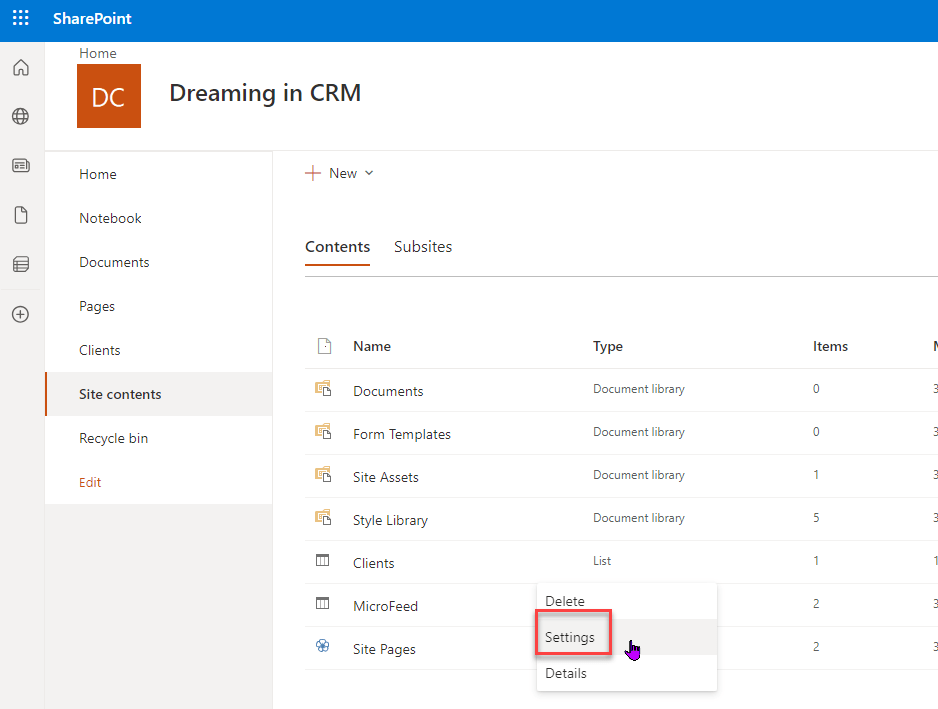Viewport: 938px width, 709px height.
Task: Click the Site Pages web part icon
Action: 323,646
